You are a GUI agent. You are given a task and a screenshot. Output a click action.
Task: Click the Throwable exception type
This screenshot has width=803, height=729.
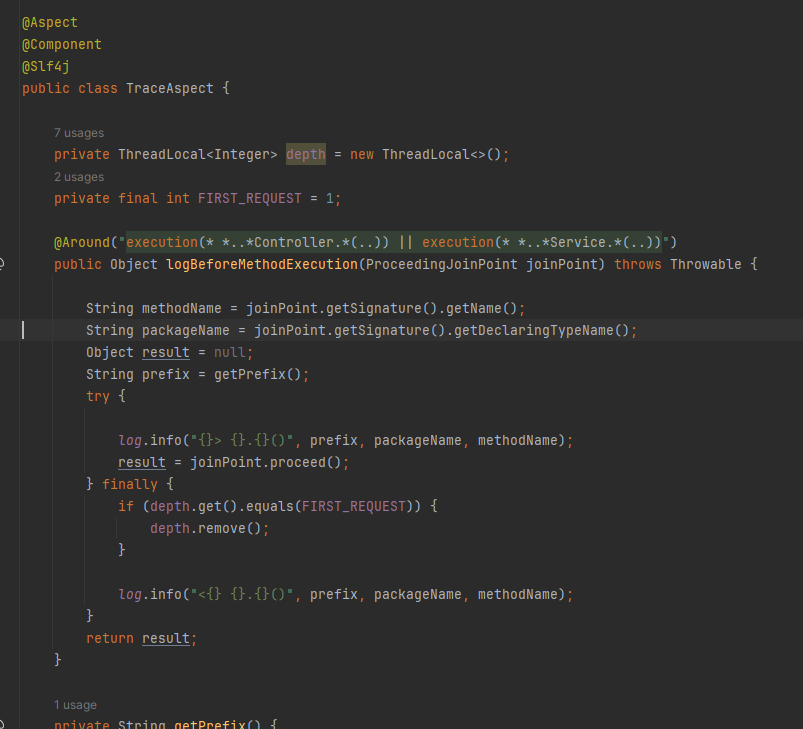(x=706, y=265)
